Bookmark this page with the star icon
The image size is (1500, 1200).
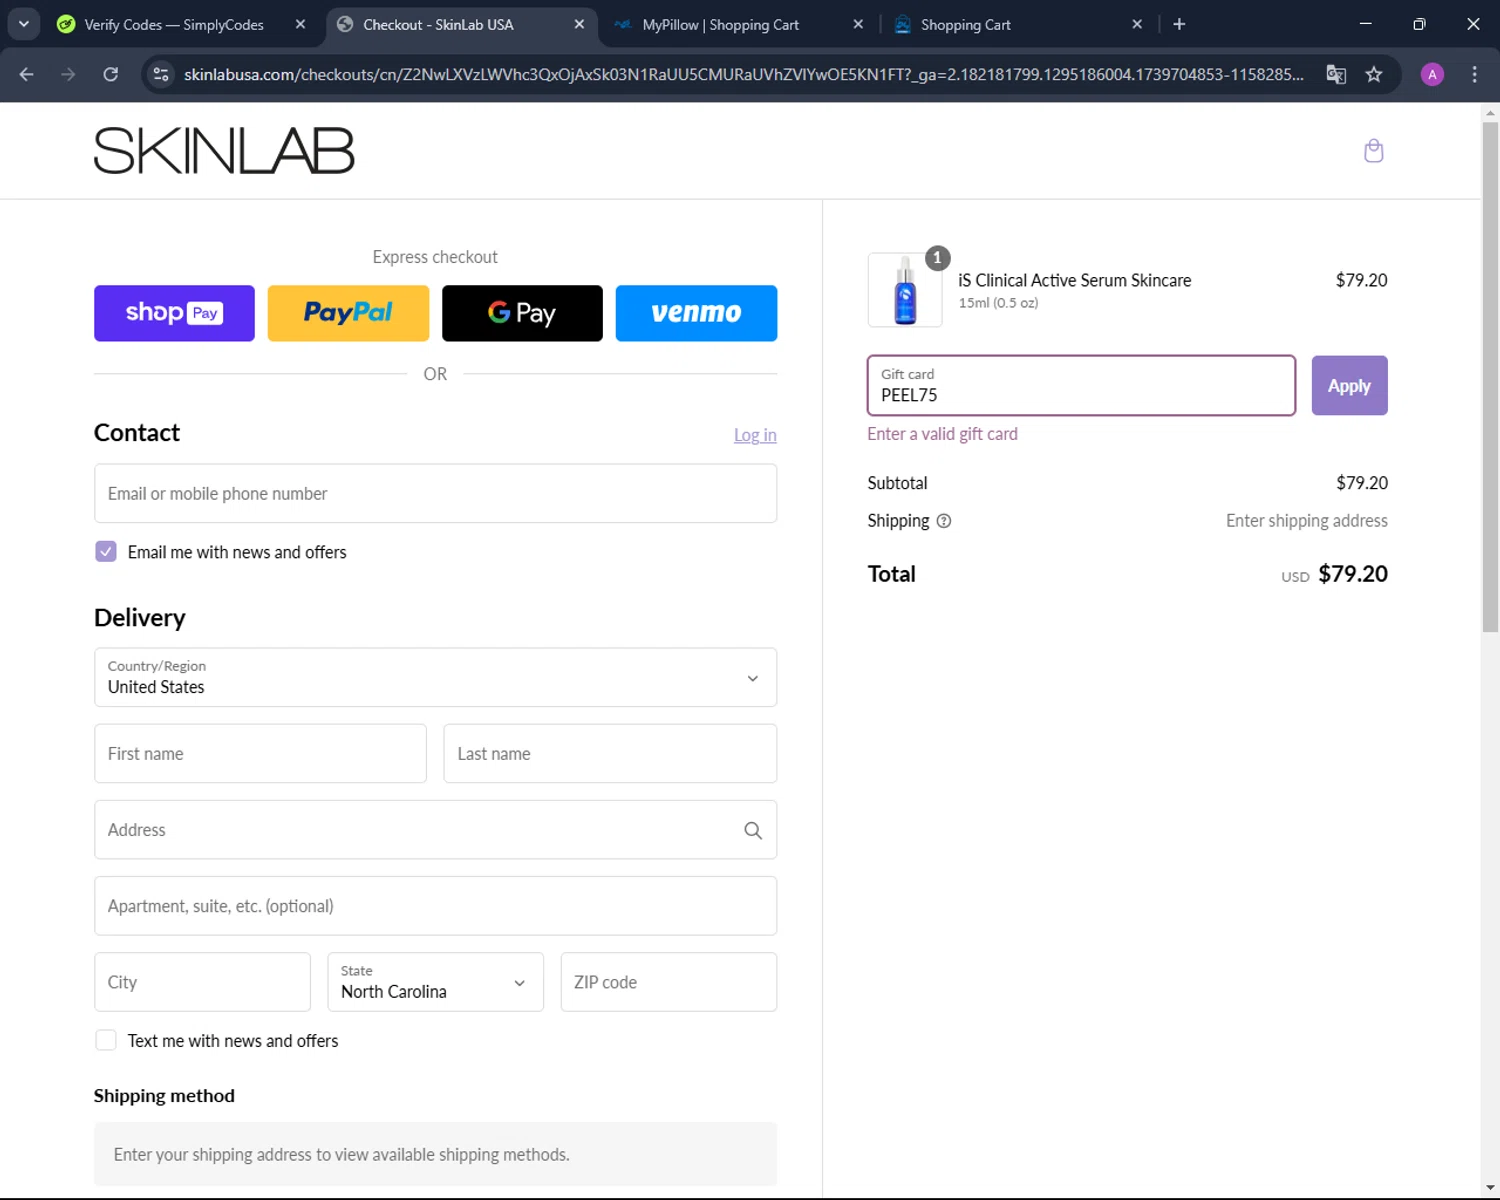(x=1374, y=74)
